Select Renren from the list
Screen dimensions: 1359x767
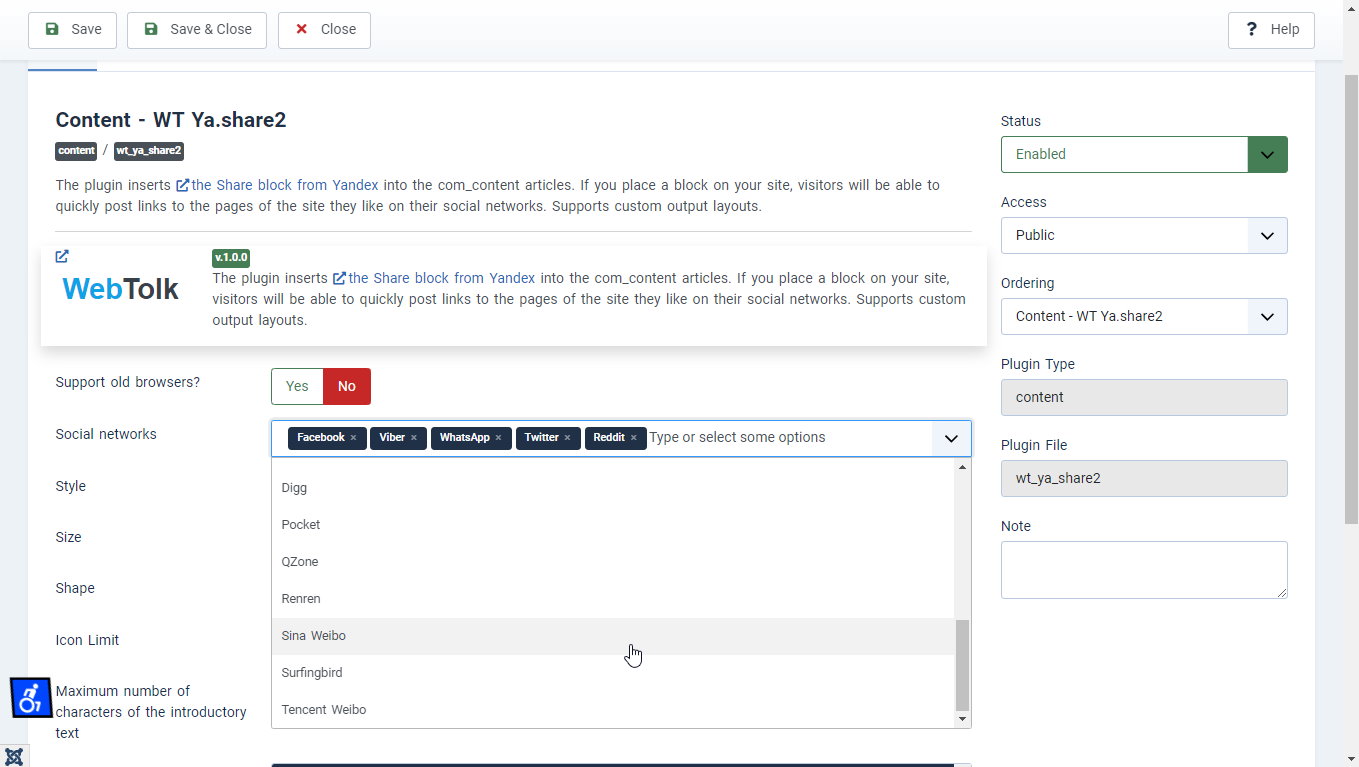[613, 599]
